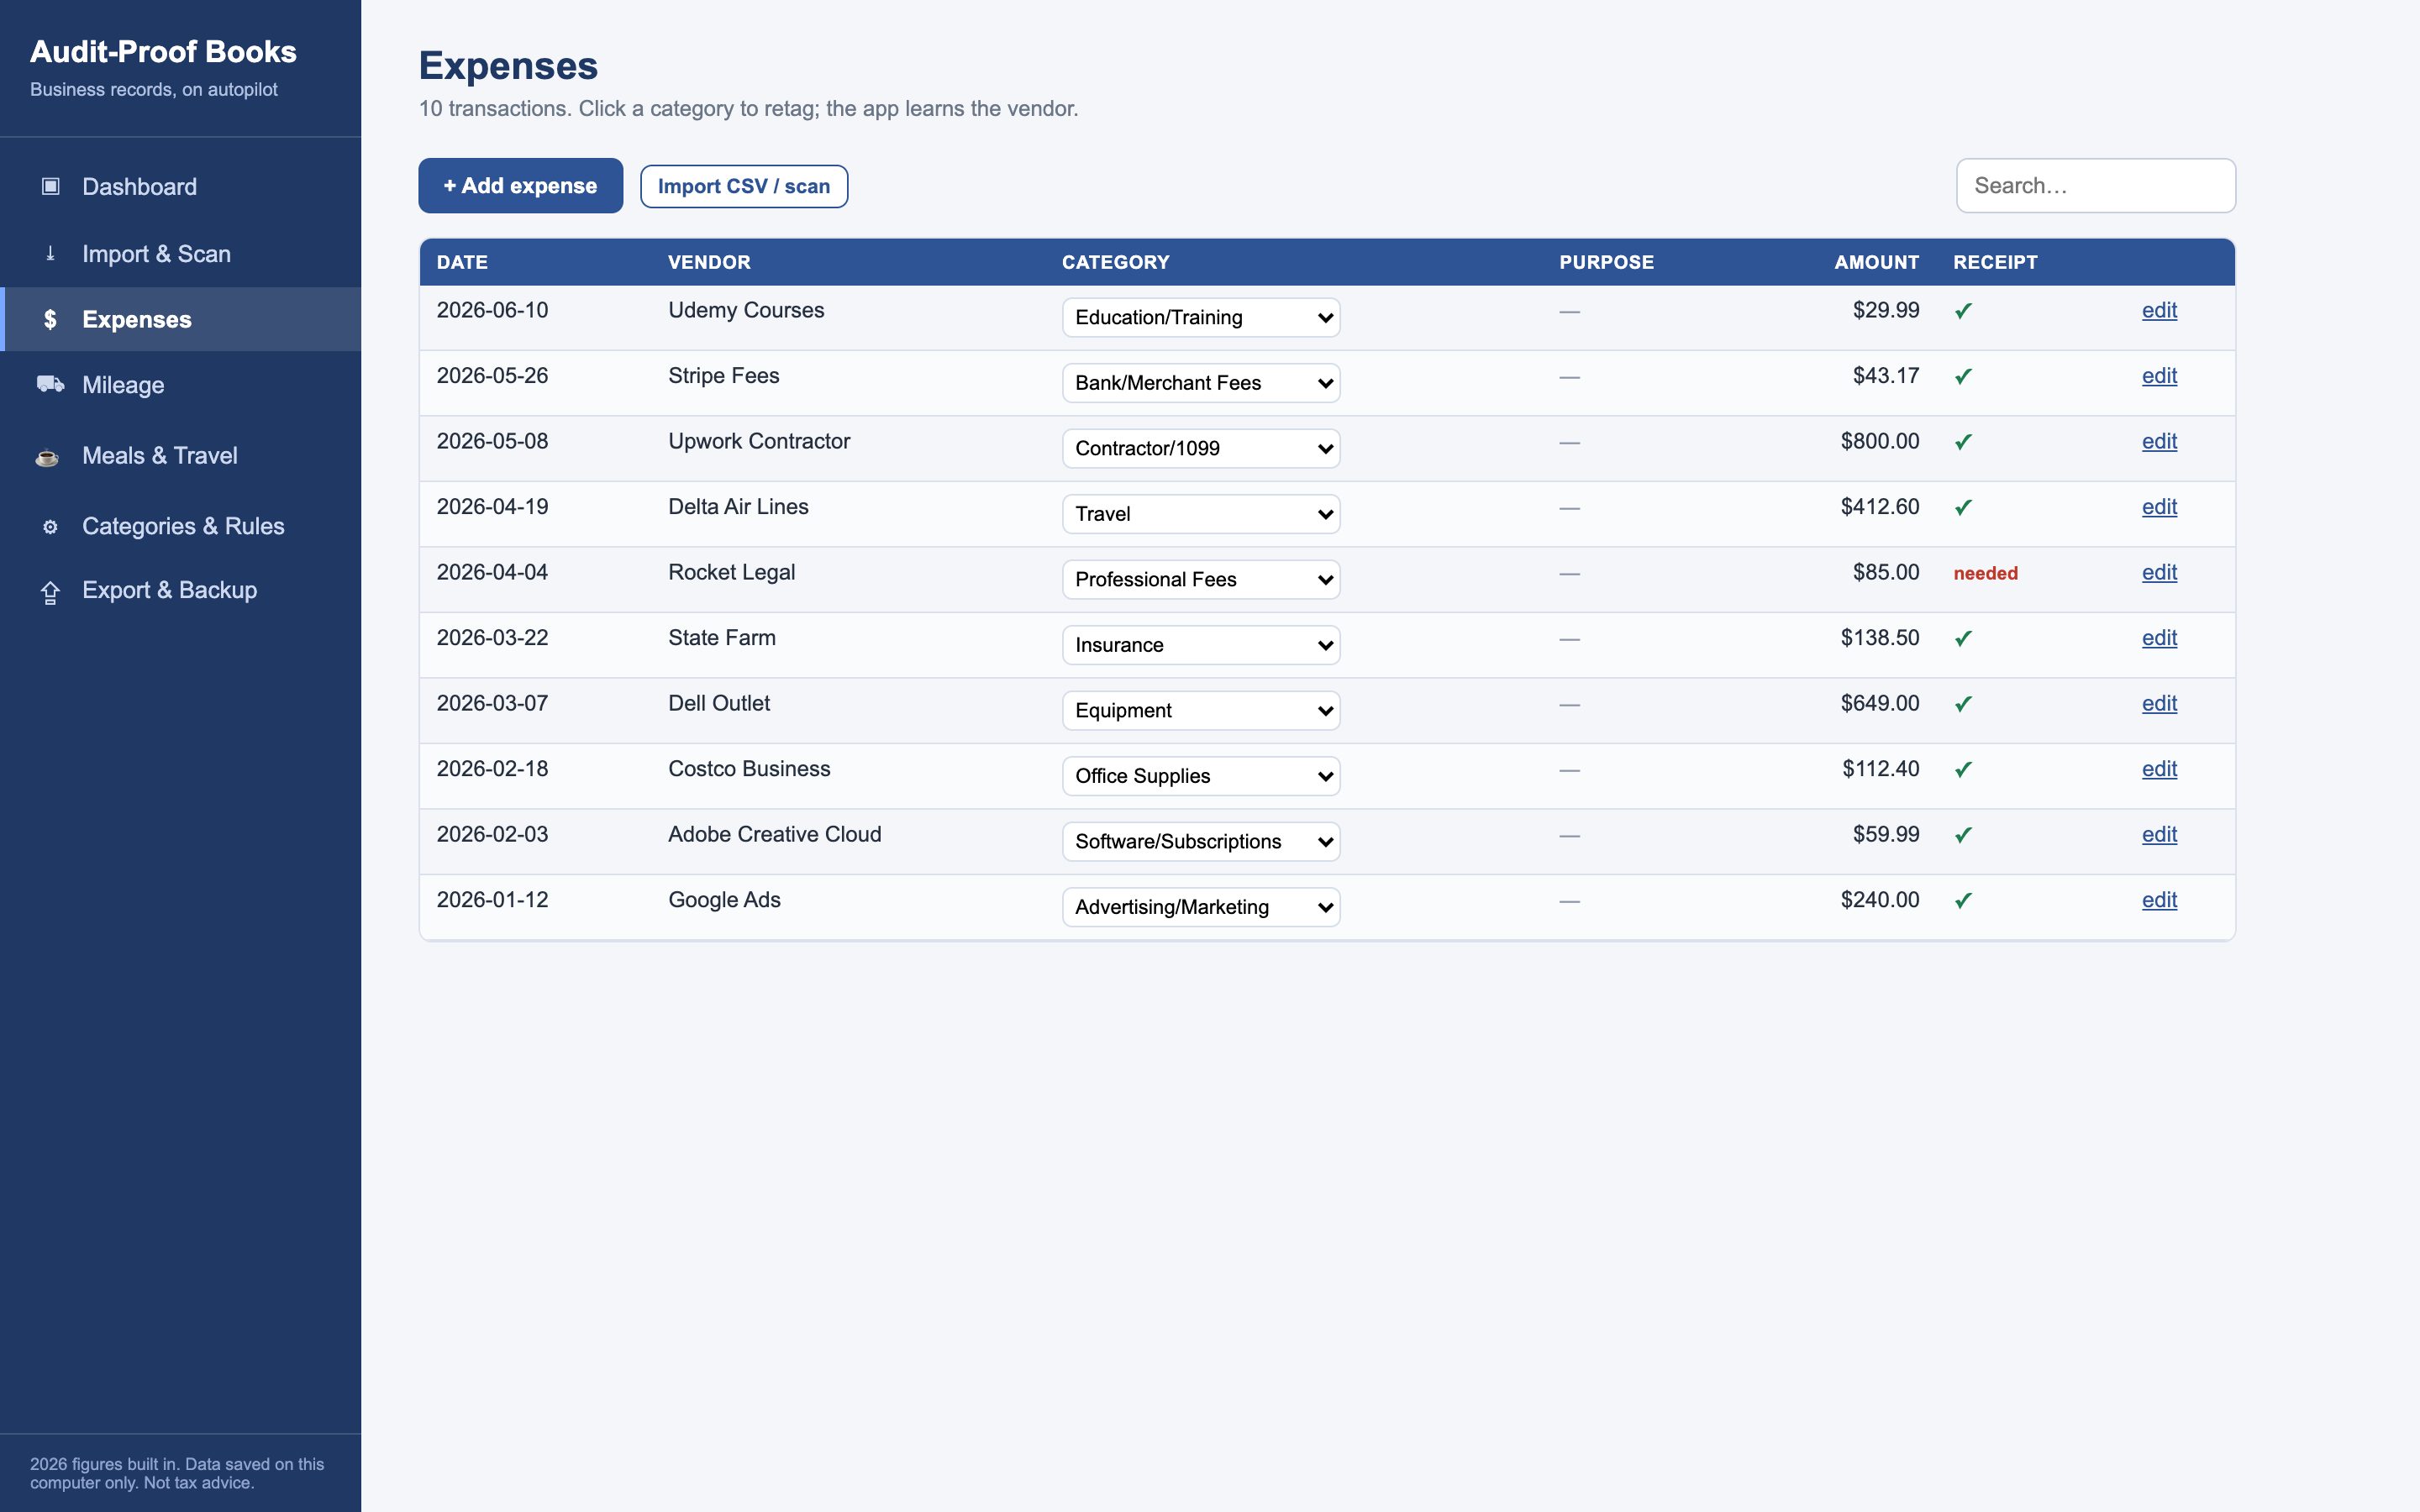Click in the Search field
Screen dimensions: 2420x1512
coord(2096,185)
